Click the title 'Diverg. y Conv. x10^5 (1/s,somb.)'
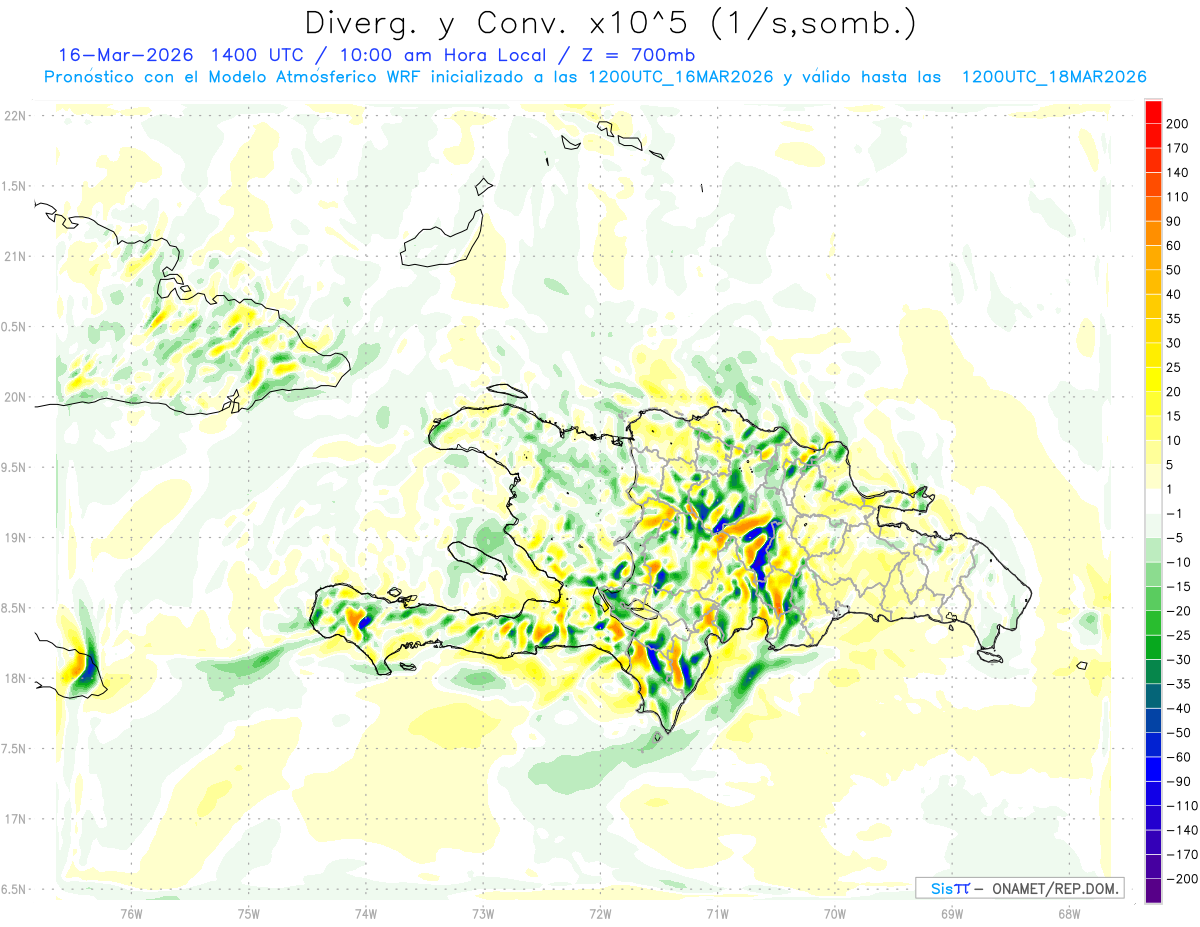The image size is (1200, 927). [x=609, y=23]
